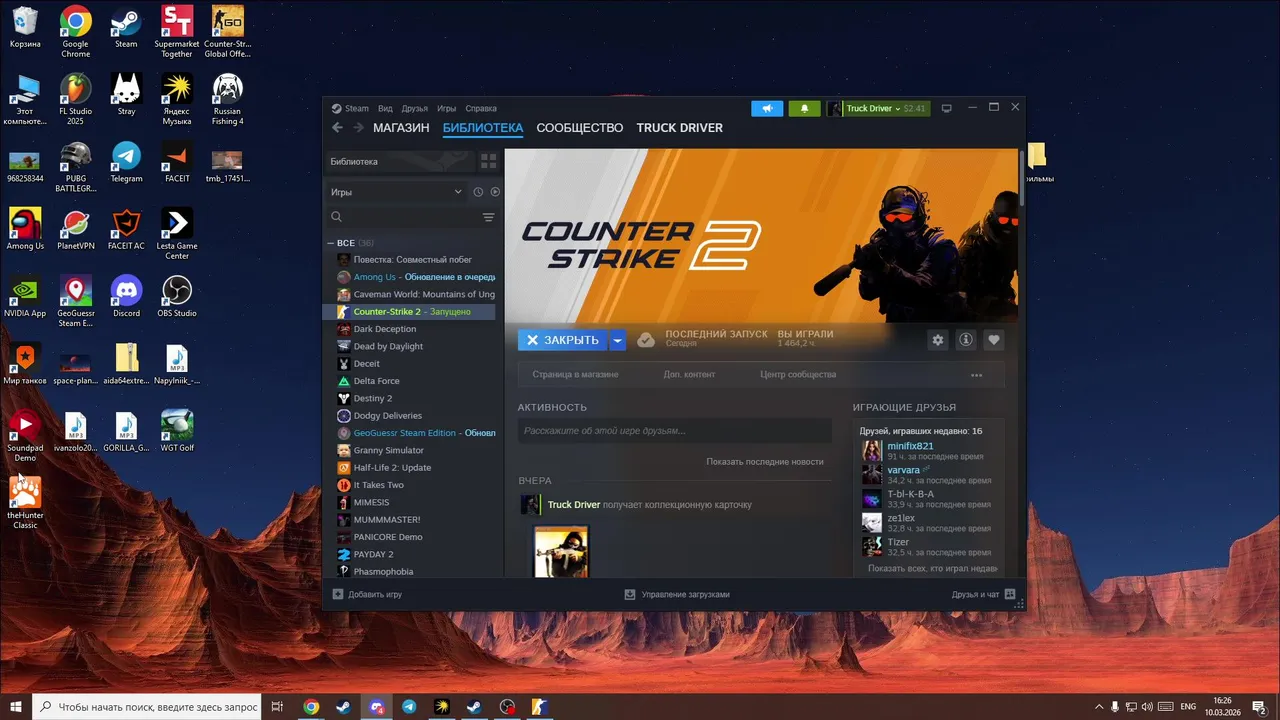Show only ready-to-play games icon
Screen dimensions: 1280x720
(495, 192)
